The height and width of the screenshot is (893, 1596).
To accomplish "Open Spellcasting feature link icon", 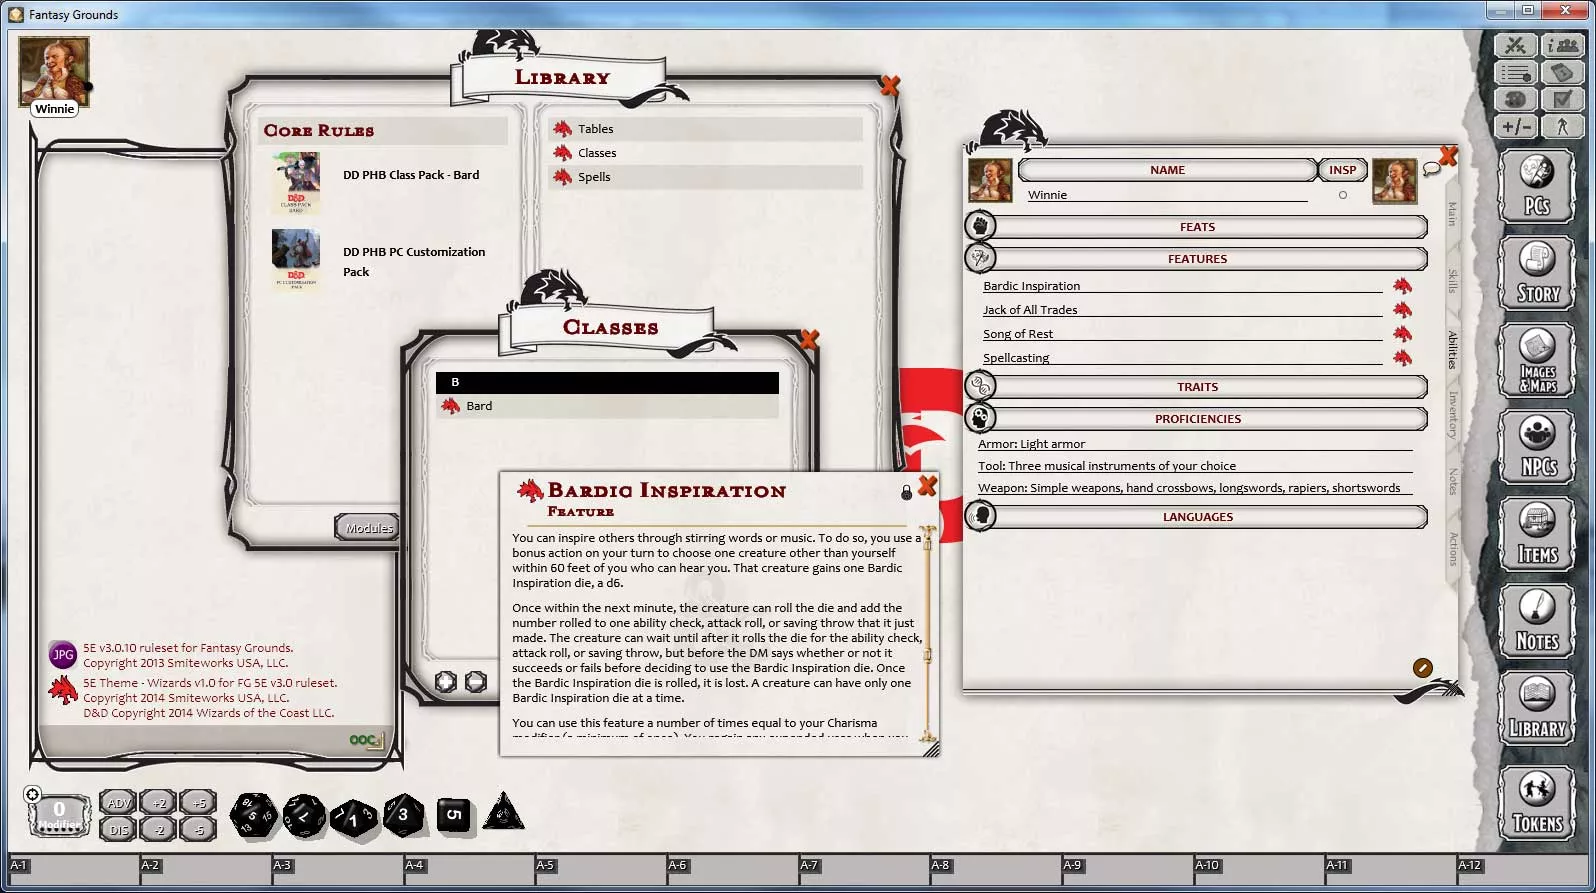I will (x=1402, y=358).
